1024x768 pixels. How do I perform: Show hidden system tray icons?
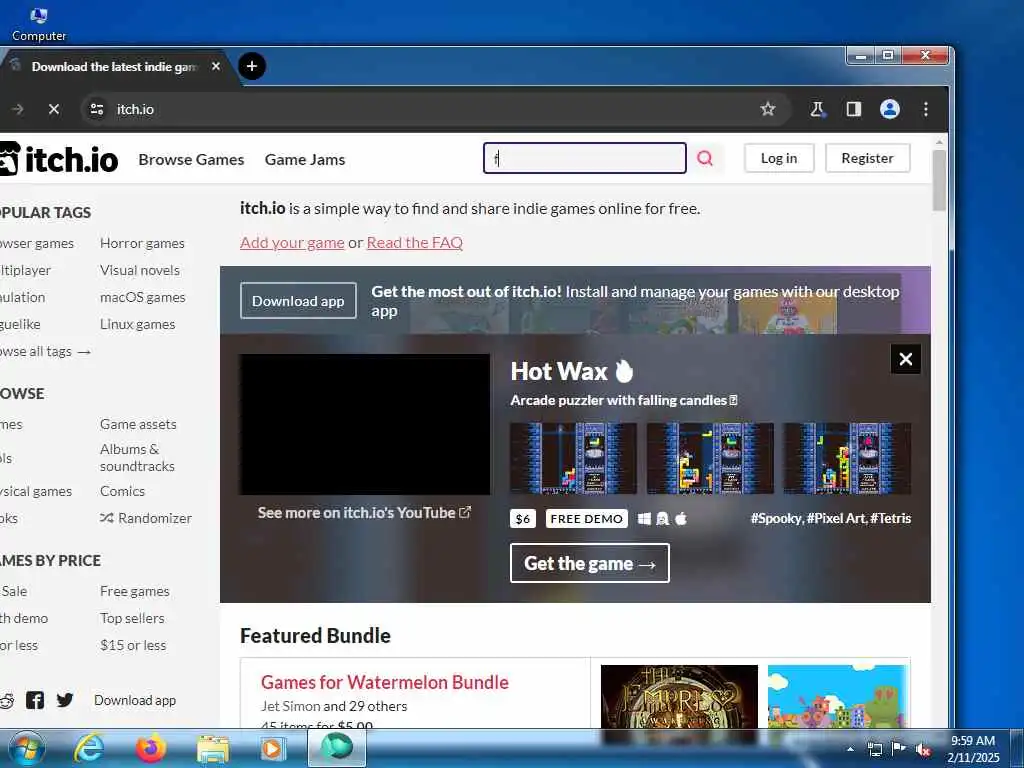coord(850,749)
